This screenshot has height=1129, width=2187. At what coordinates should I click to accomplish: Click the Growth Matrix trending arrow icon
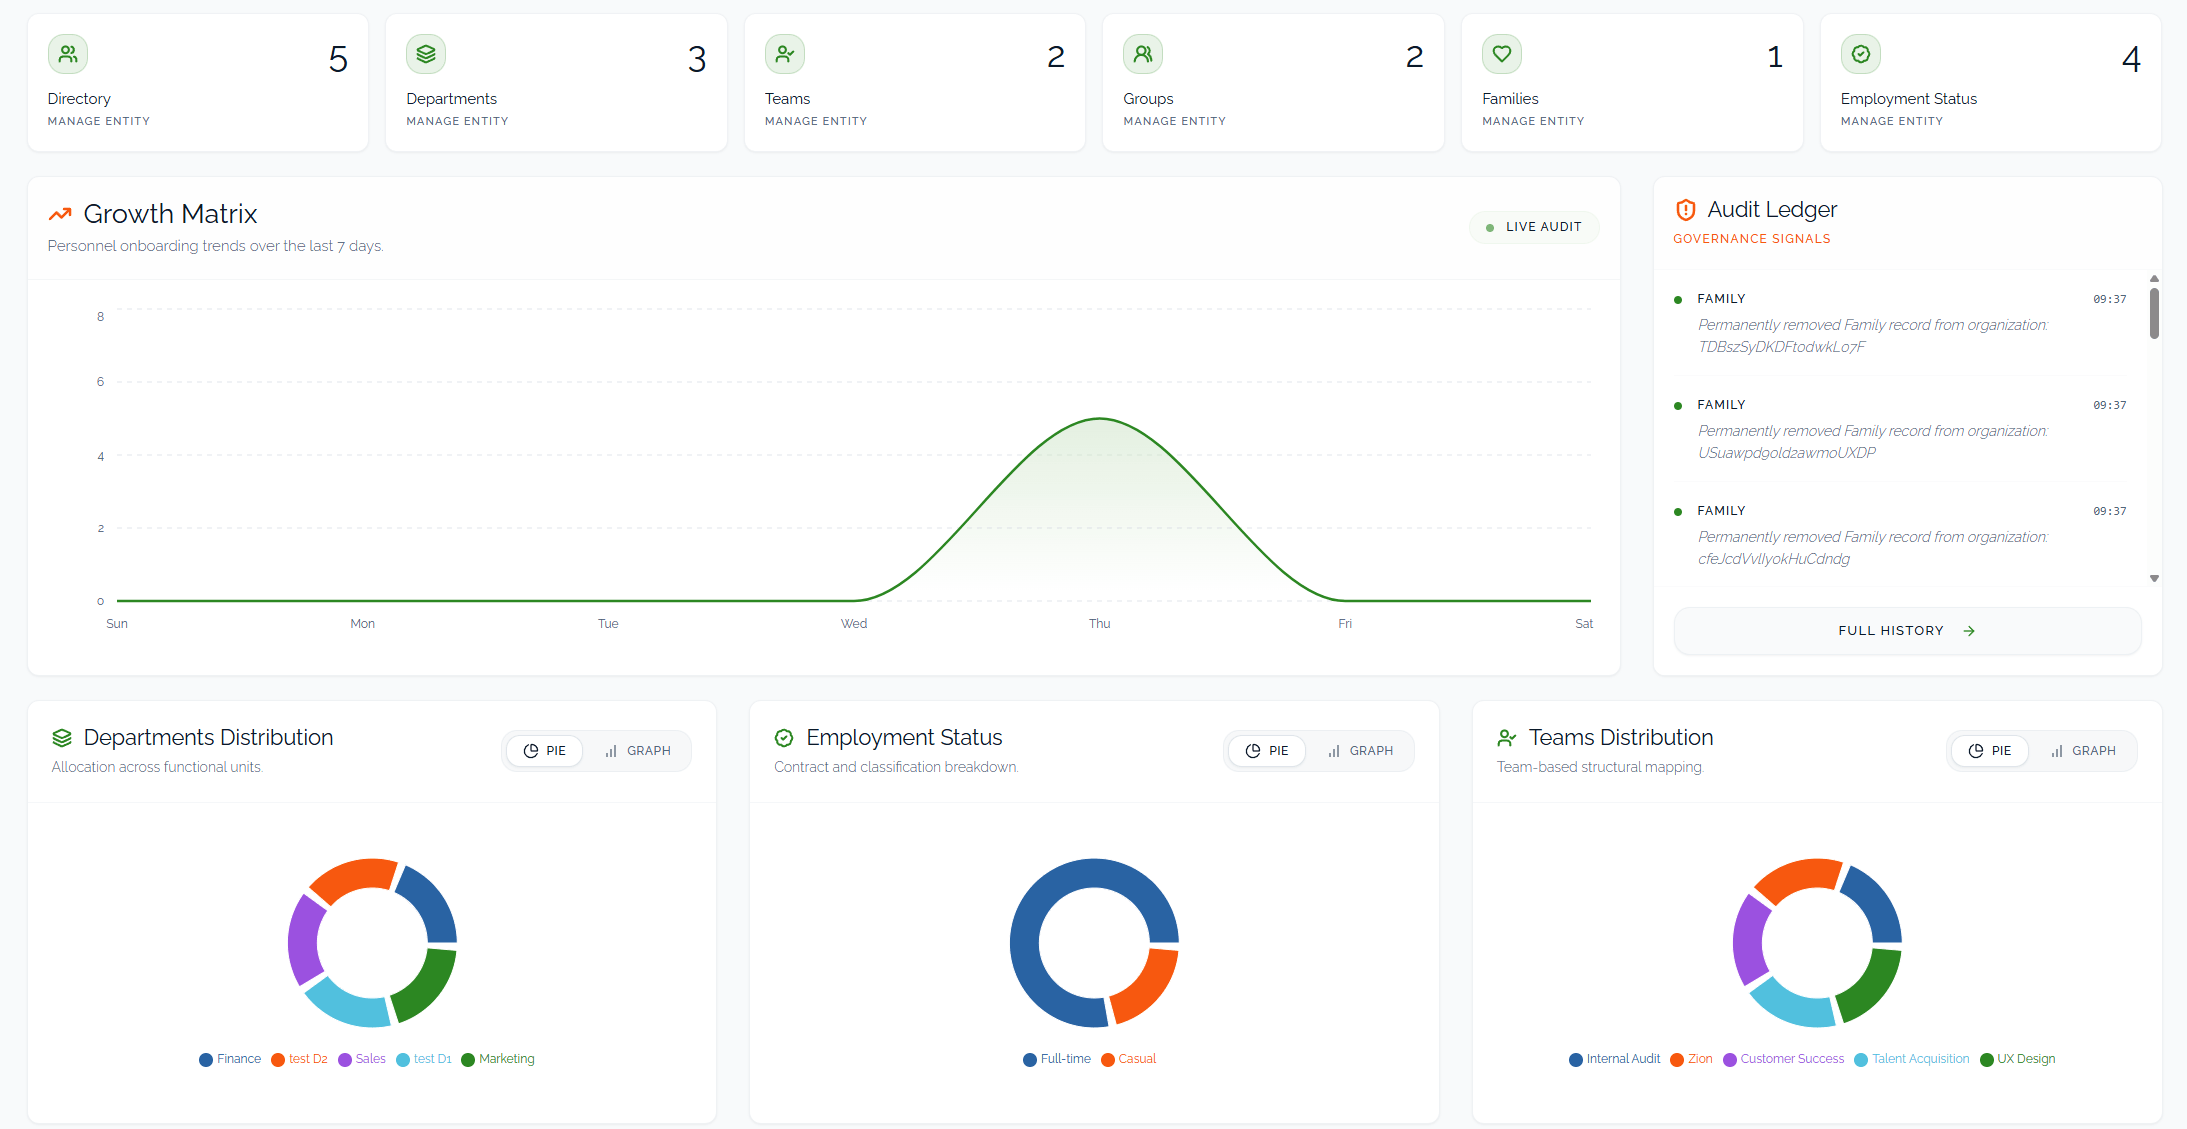click(60, 214)
